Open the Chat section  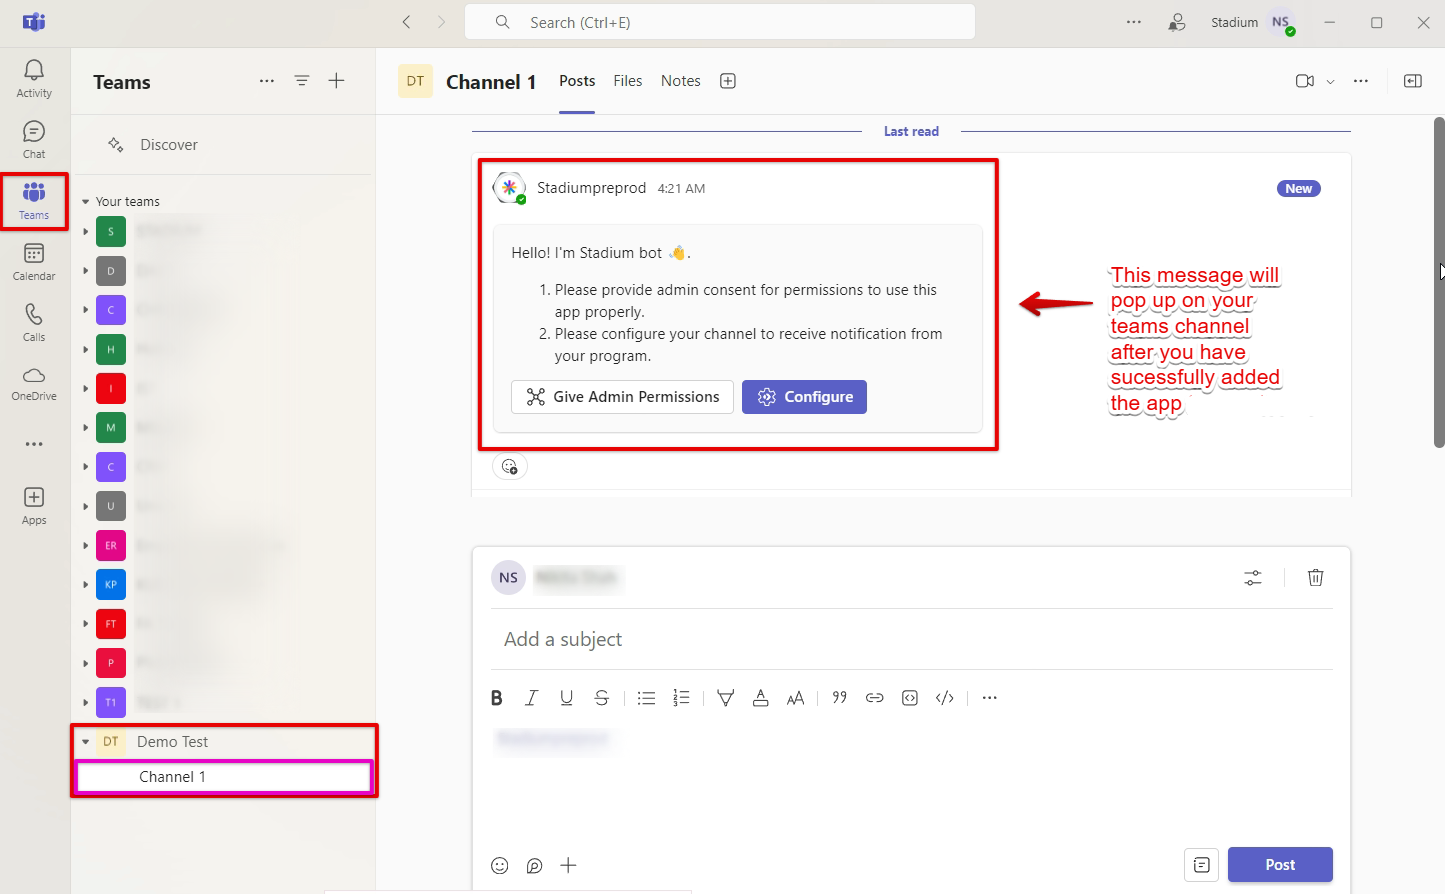(34, 139)
